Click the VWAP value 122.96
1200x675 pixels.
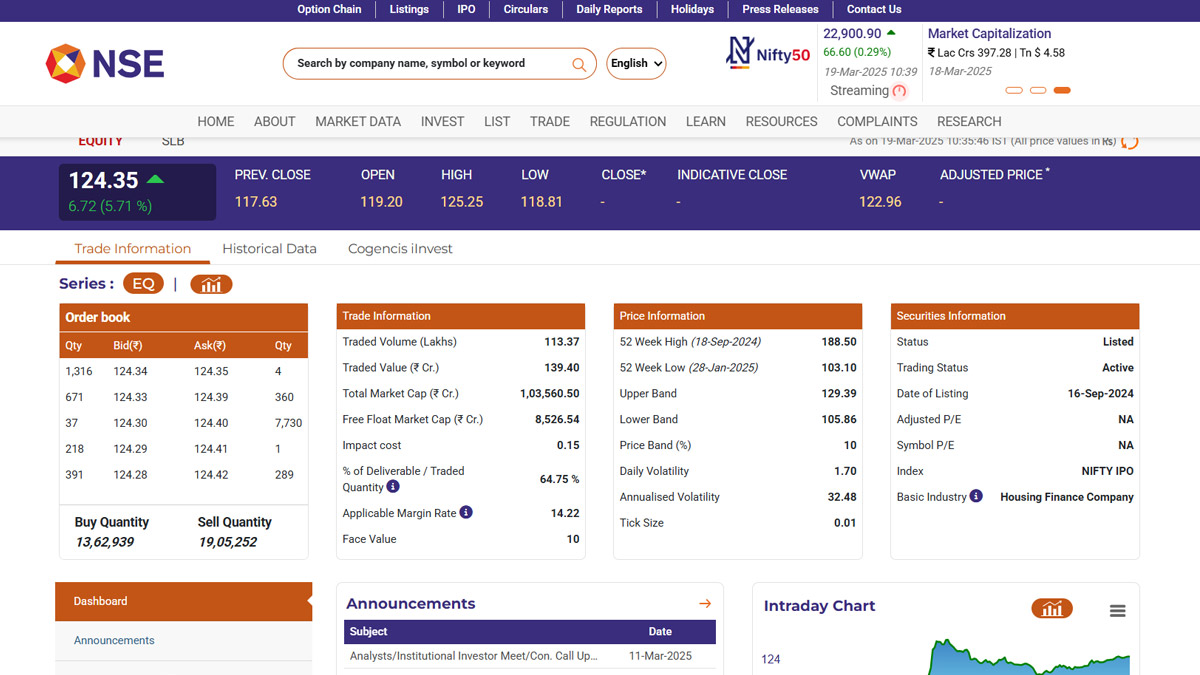point(880,202)
